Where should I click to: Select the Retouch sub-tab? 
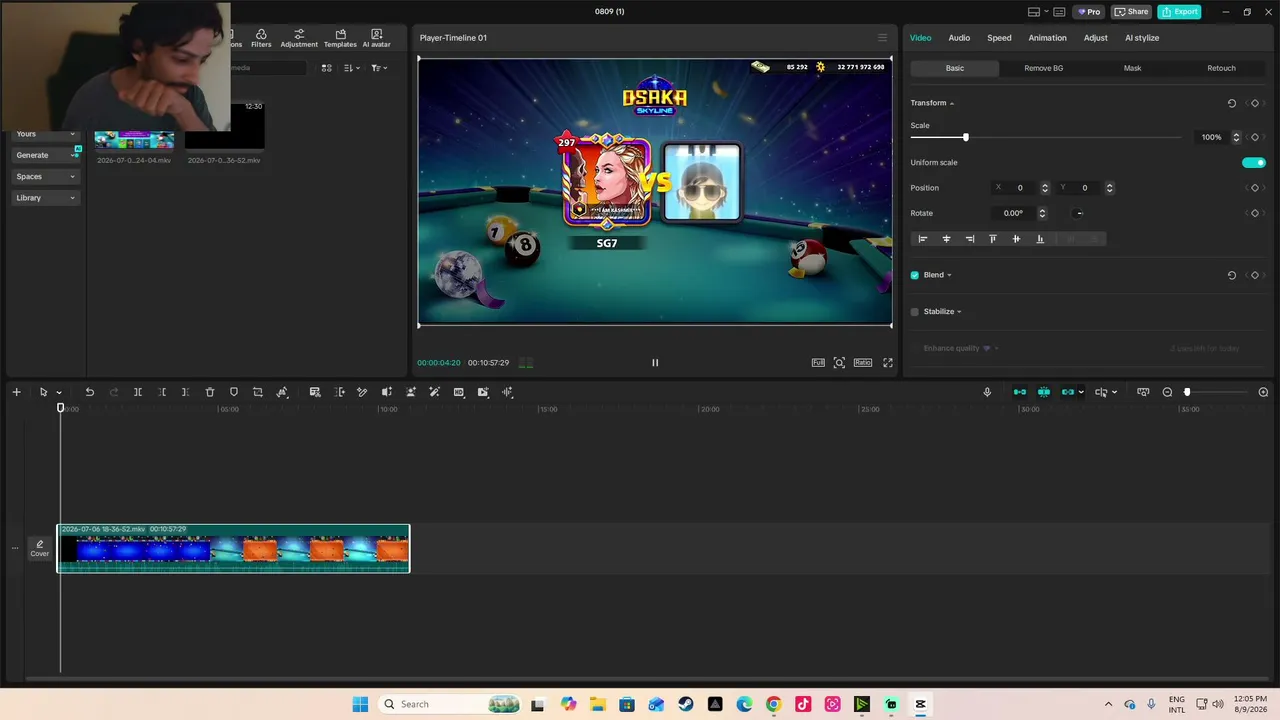(1221, 68)
